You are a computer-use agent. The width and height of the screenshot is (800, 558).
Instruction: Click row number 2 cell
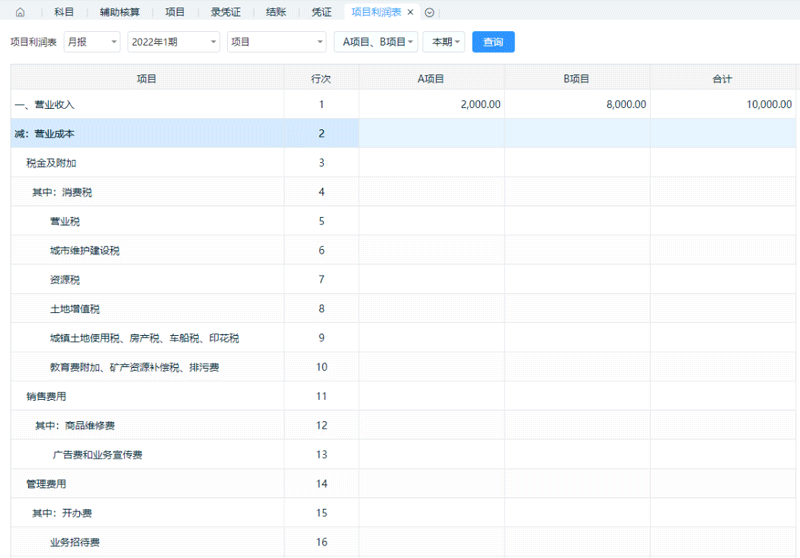tap(321, 134)
